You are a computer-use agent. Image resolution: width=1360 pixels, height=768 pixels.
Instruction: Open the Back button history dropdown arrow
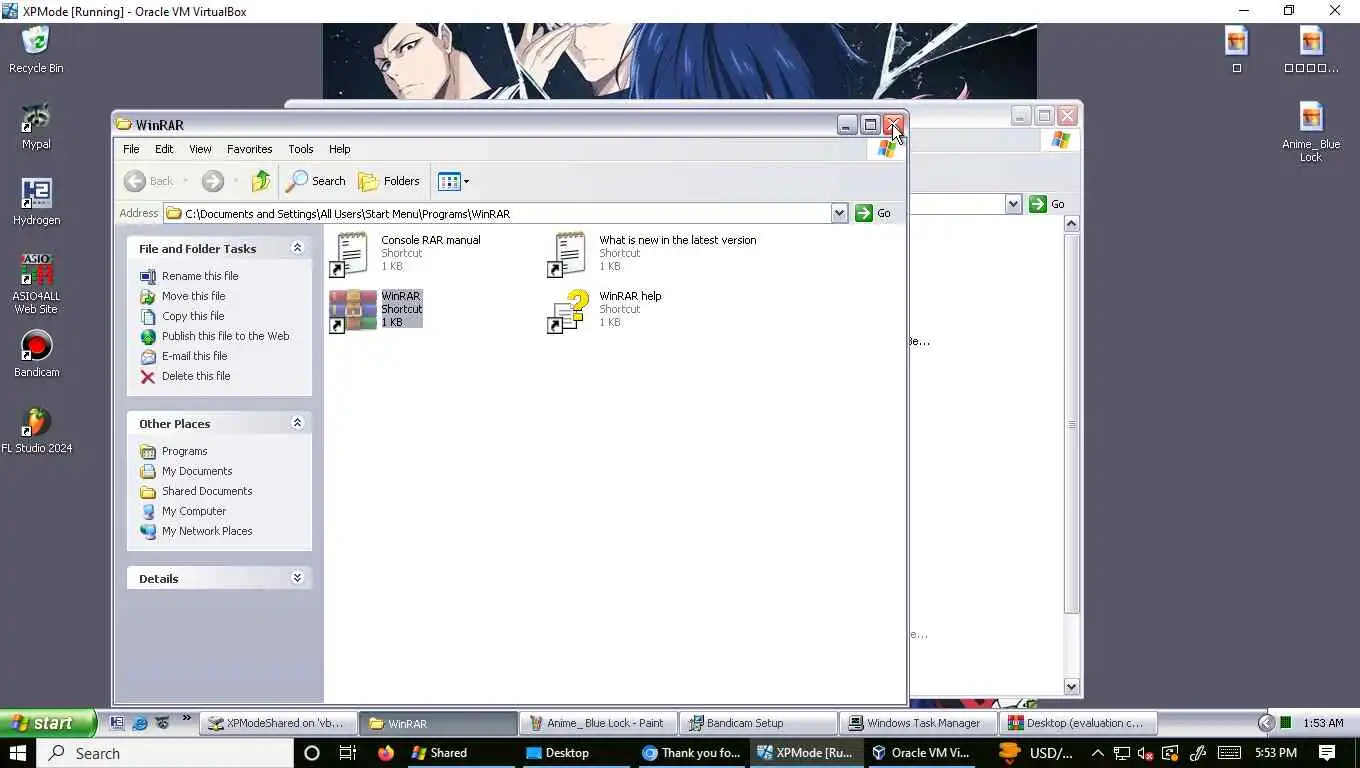pyautogui.click(x=185, y=181)
